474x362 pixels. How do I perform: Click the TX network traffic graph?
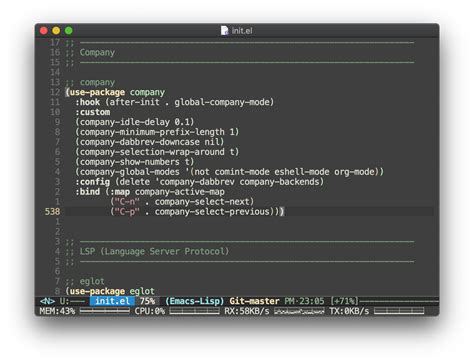coord(399,311)
